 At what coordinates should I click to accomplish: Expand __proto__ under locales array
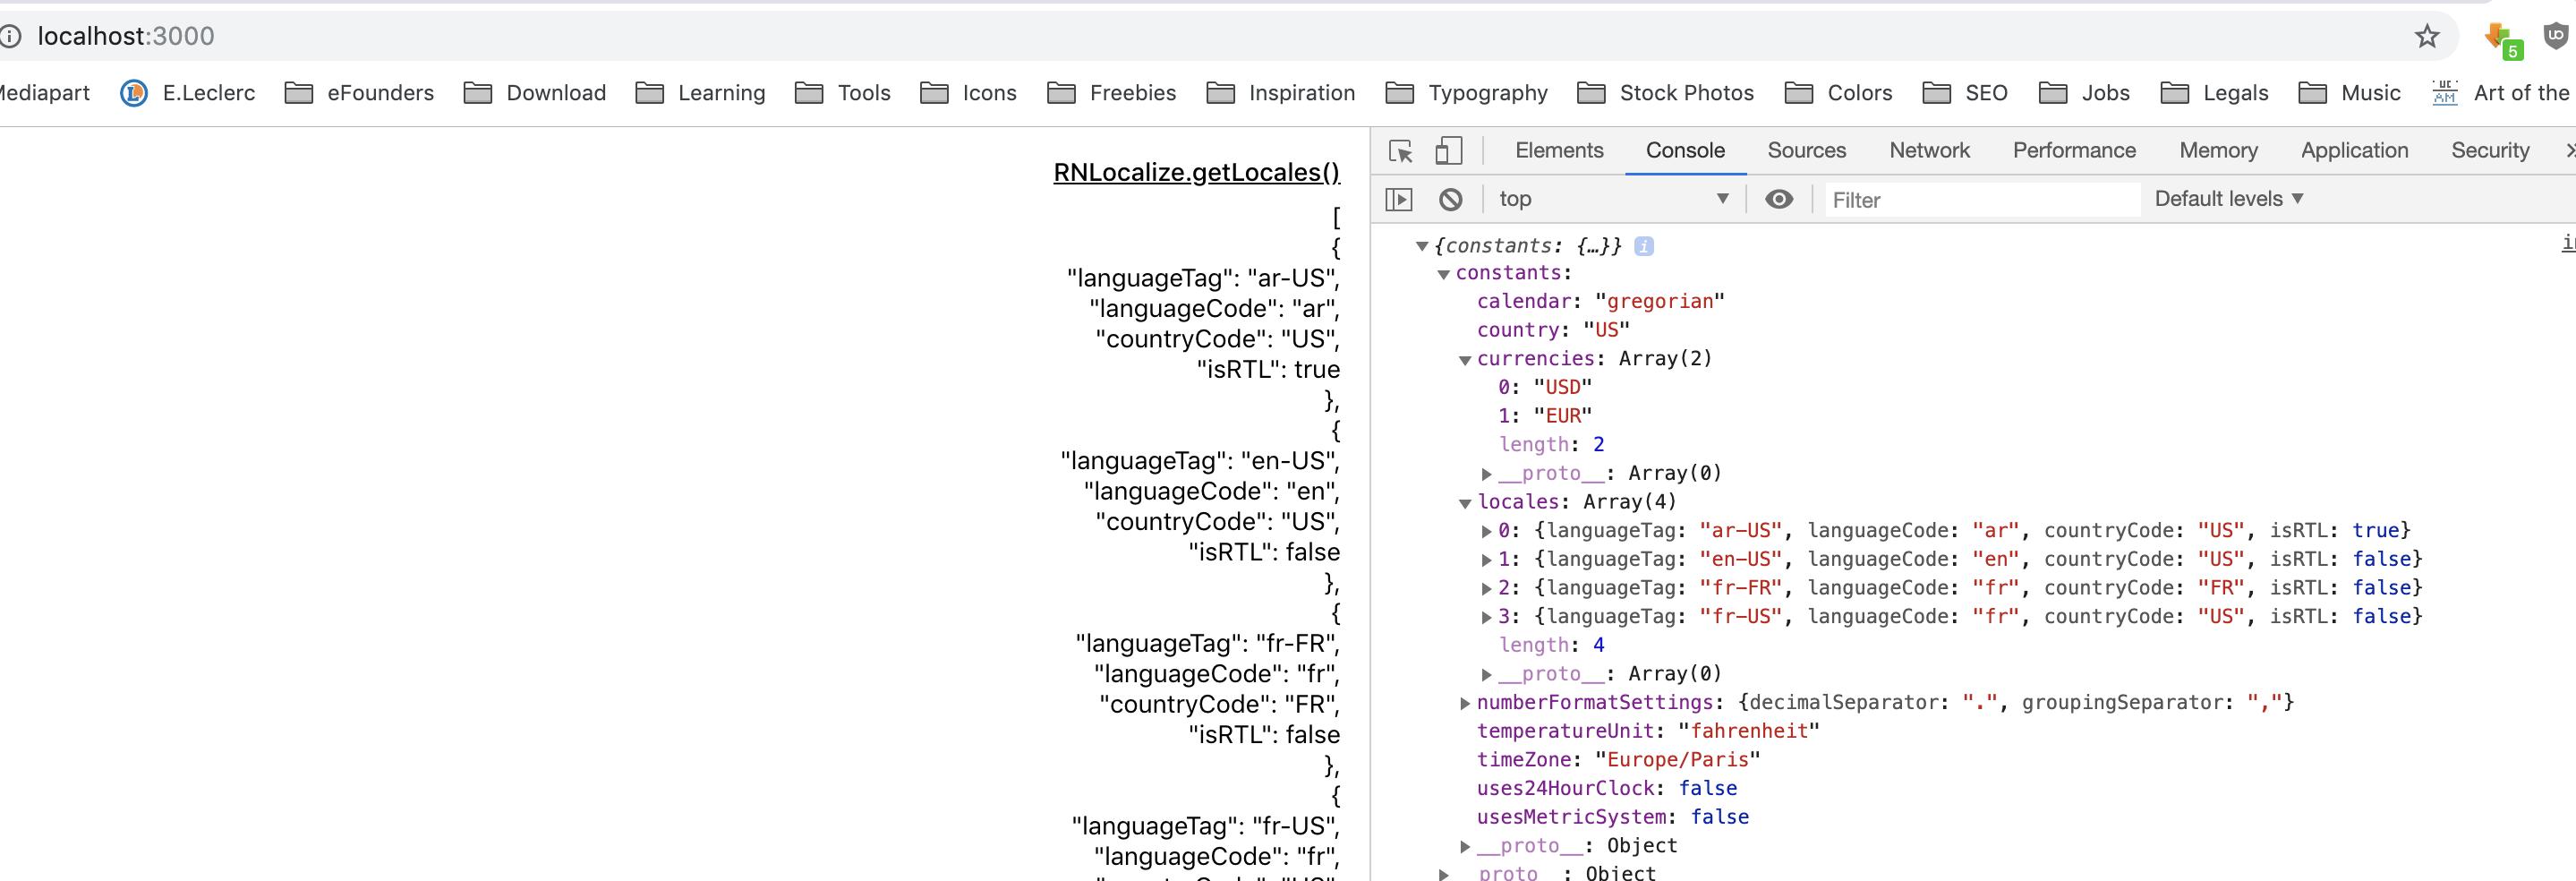[x=1487, y=675]
